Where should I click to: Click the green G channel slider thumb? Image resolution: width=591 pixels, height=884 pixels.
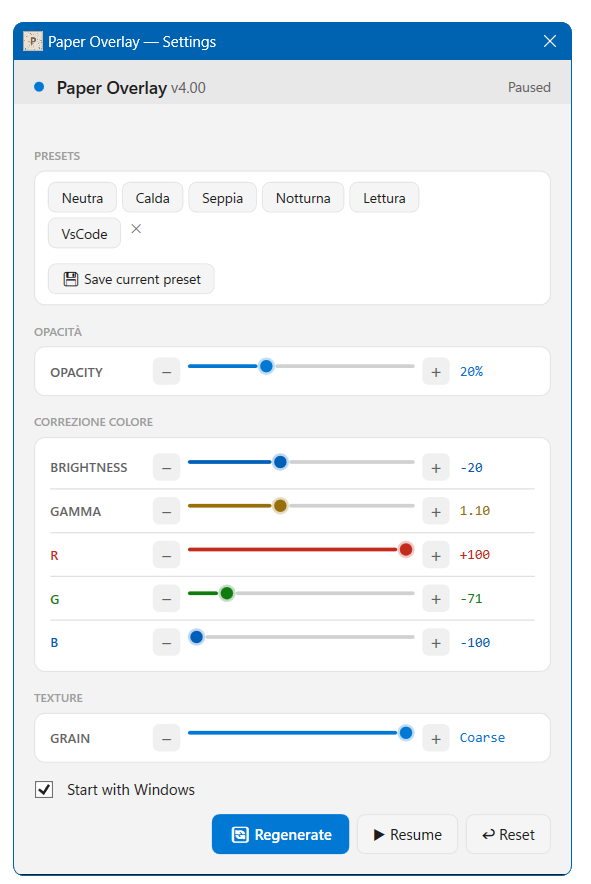click(227, 593)
